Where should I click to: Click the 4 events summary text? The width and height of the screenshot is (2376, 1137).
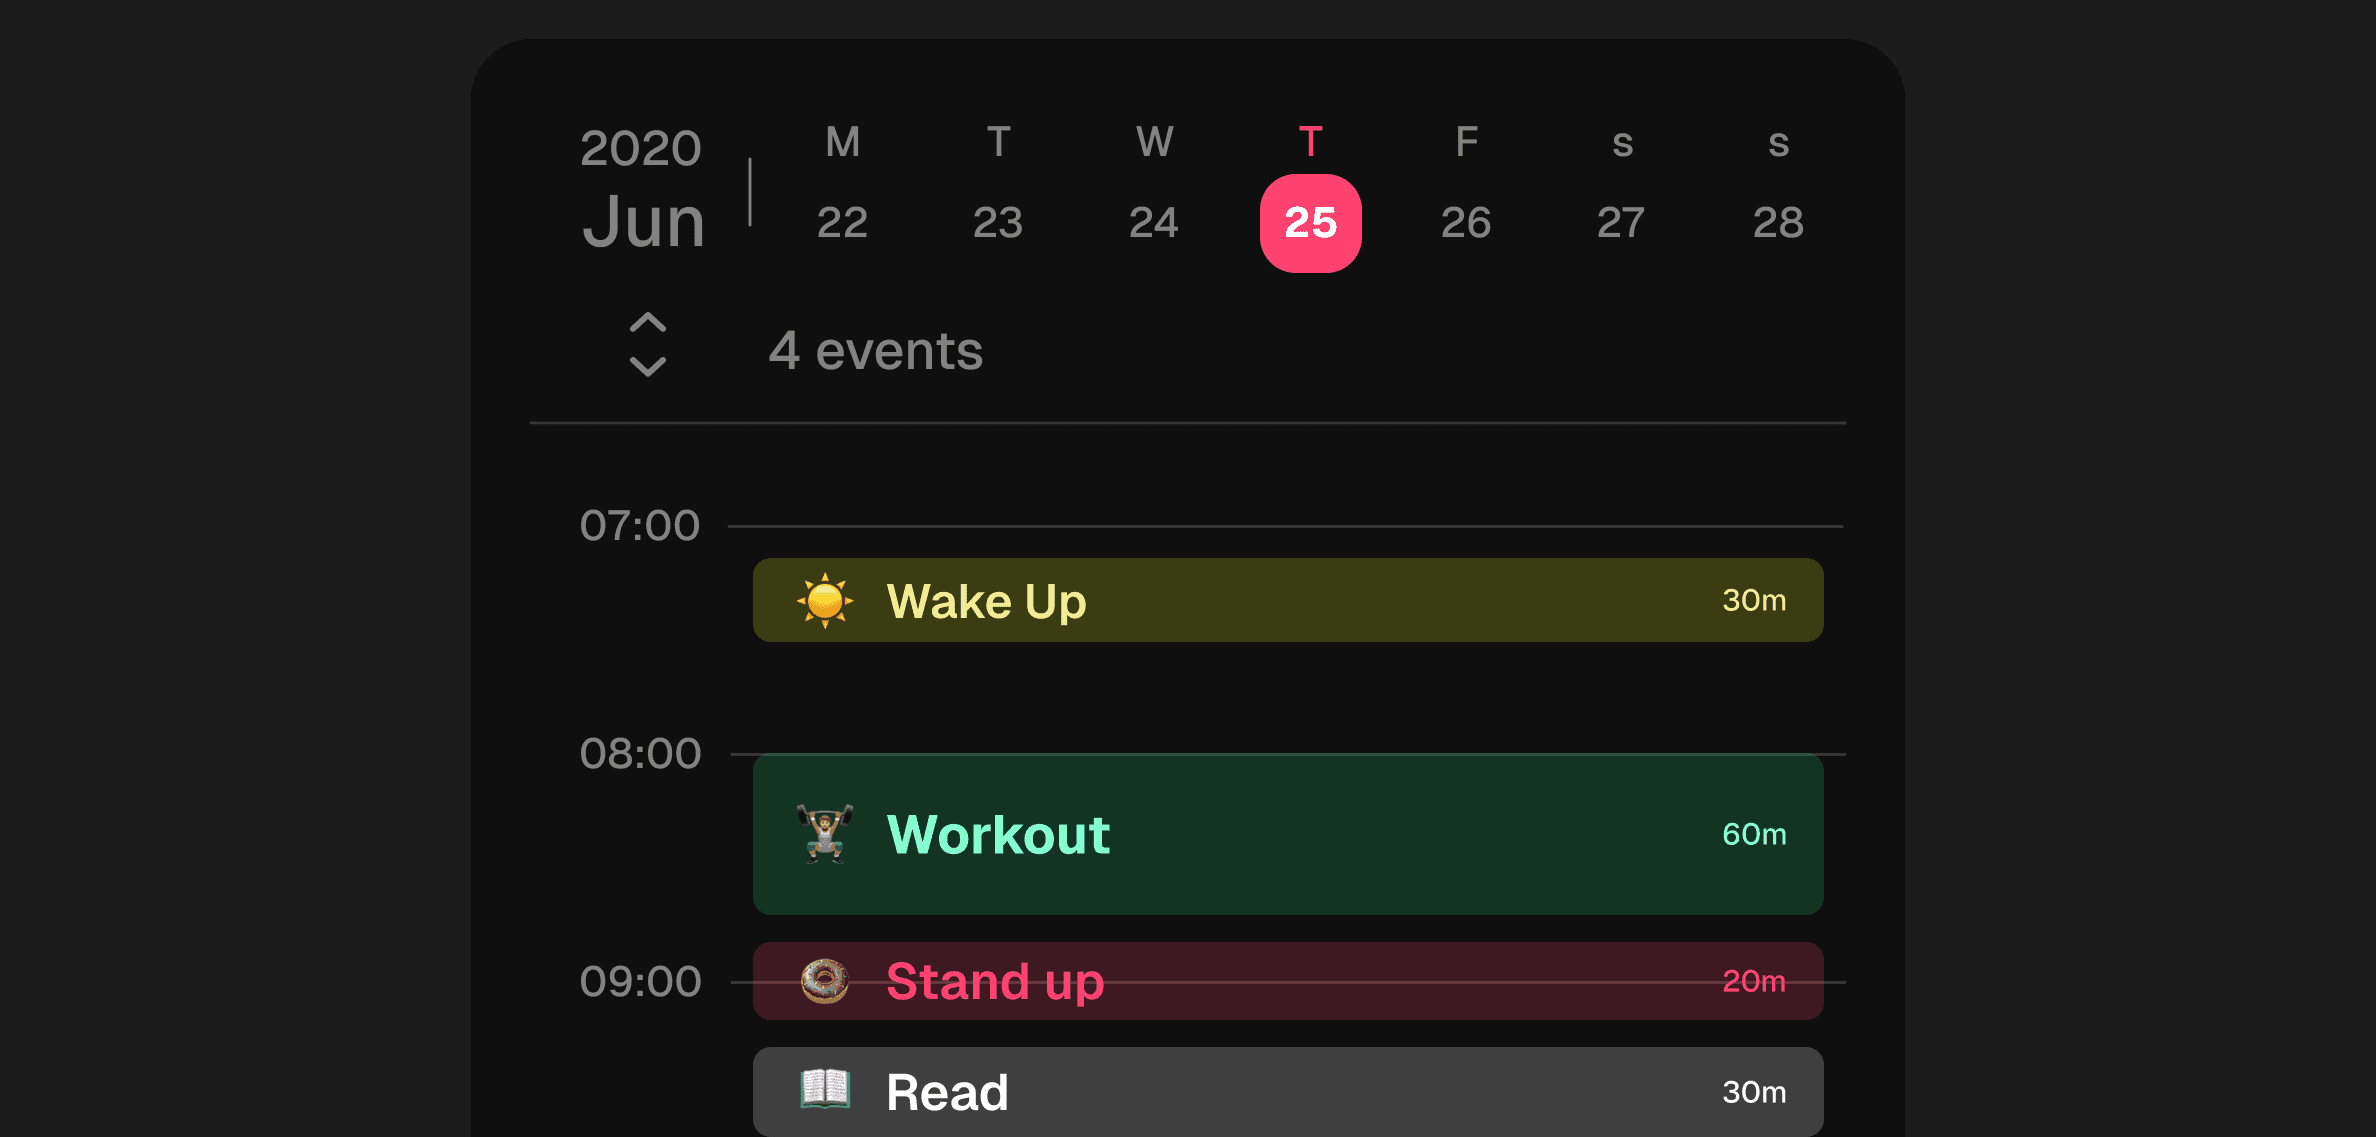click(x=876, y=351)
